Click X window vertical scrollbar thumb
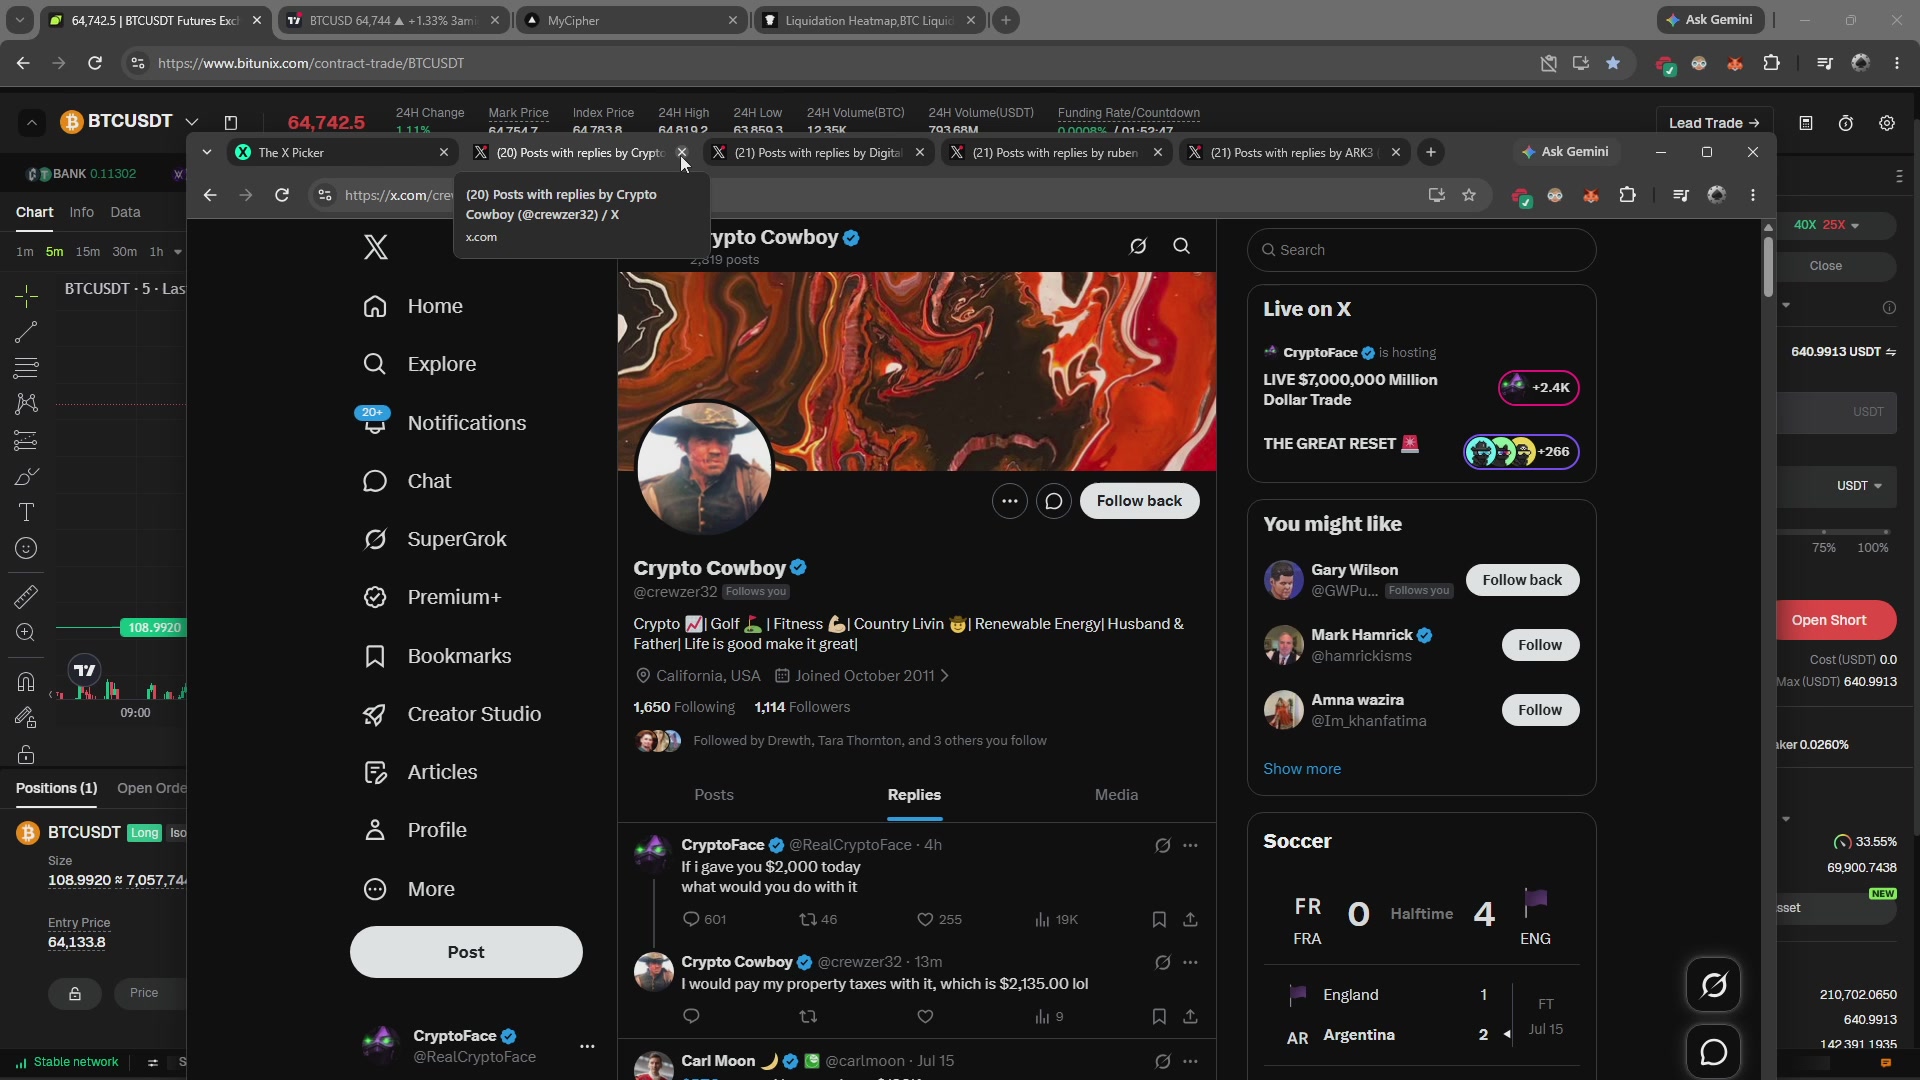 (x=1768, y=265)
